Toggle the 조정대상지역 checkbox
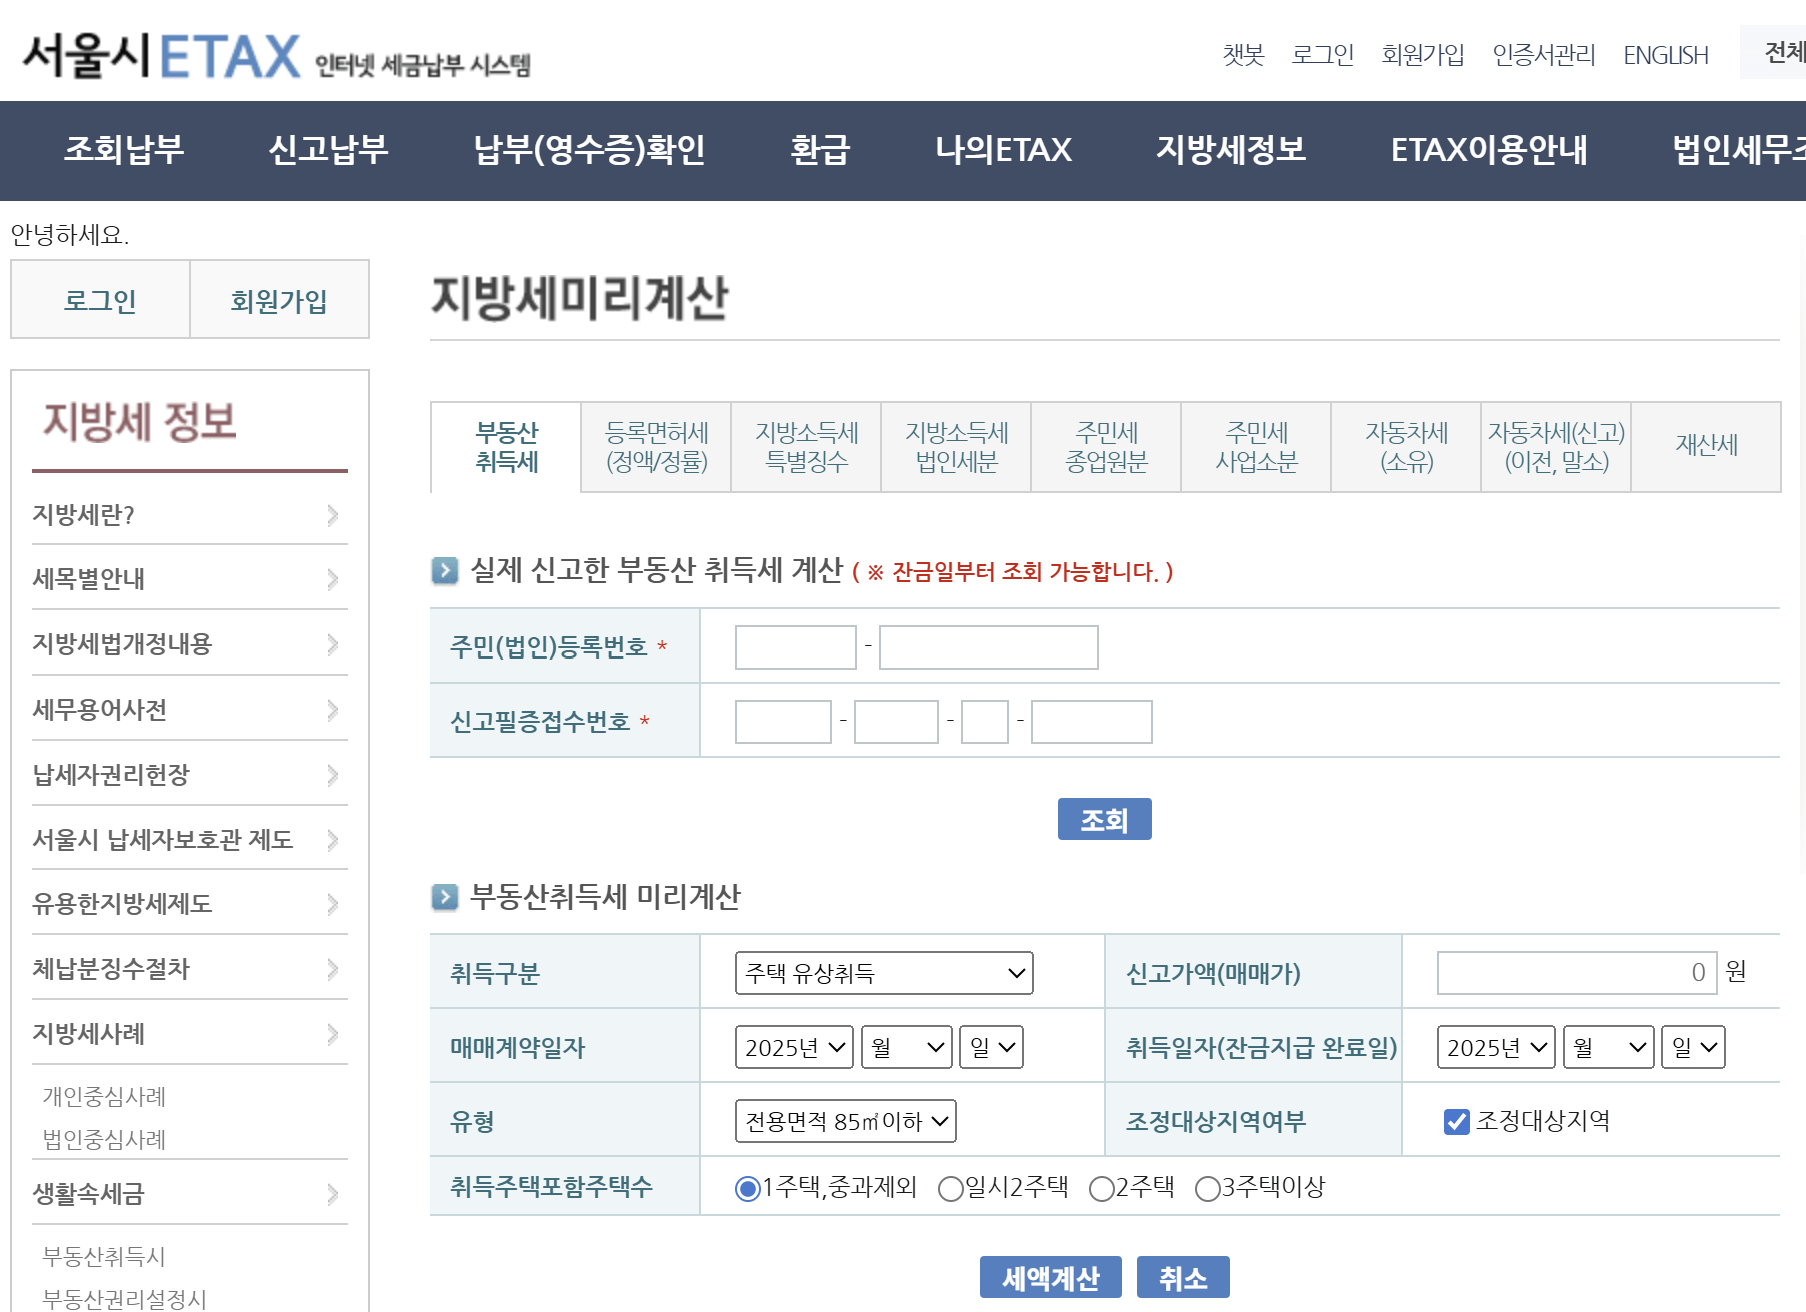This screenshot has width=1806, height=1312. click(x=1457, y=1122)
